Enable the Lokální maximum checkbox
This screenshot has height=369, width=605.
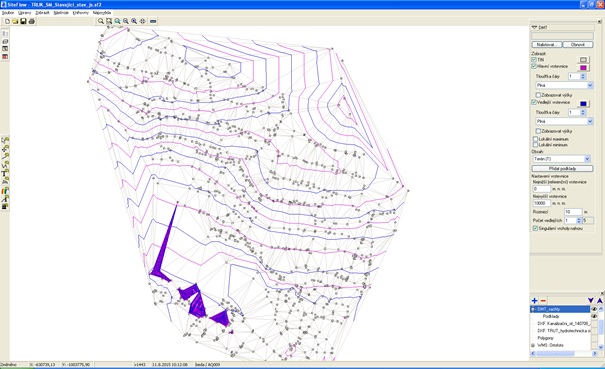click(x=536, y=139)
